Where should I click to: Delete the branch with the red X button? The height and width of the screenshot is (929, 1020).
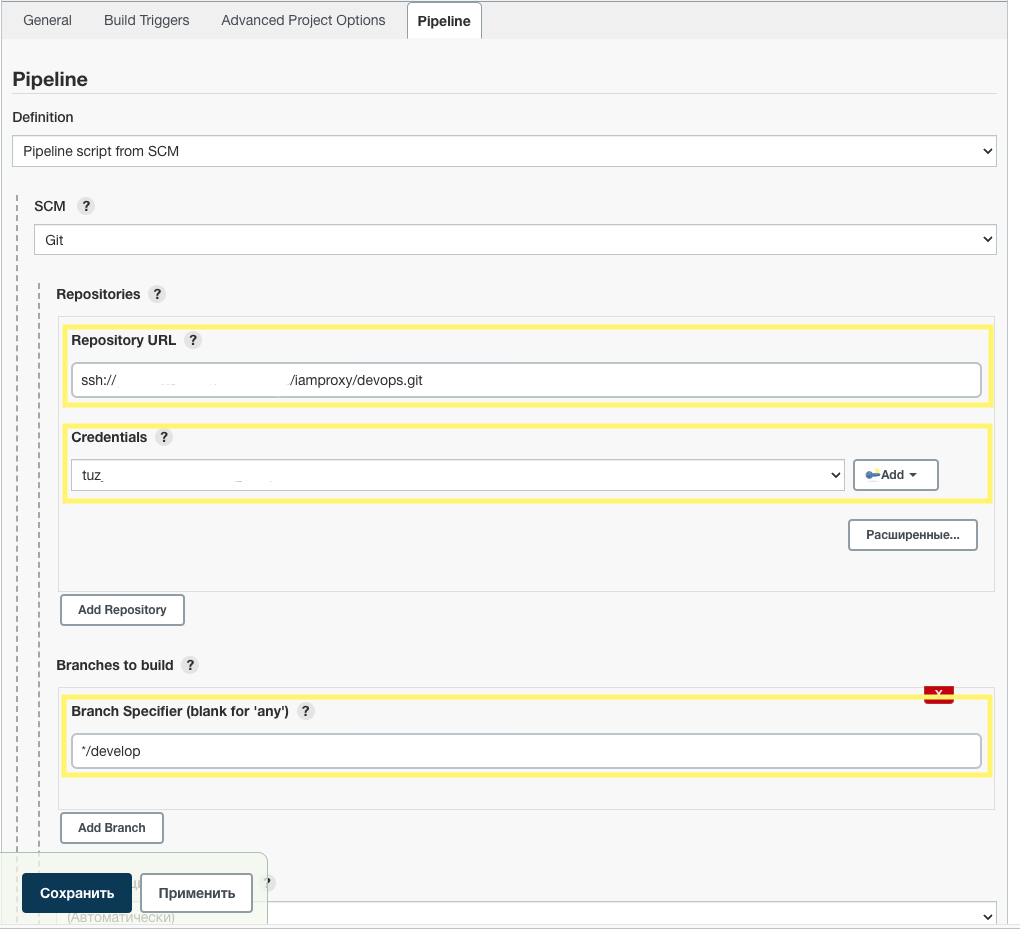click(x=938, y=695)
